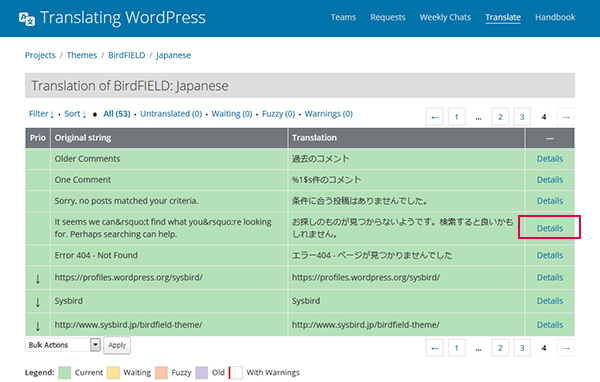Screen dimensions: 600x382
Task: Expand the Filter options
Action: tap(41, 114)
